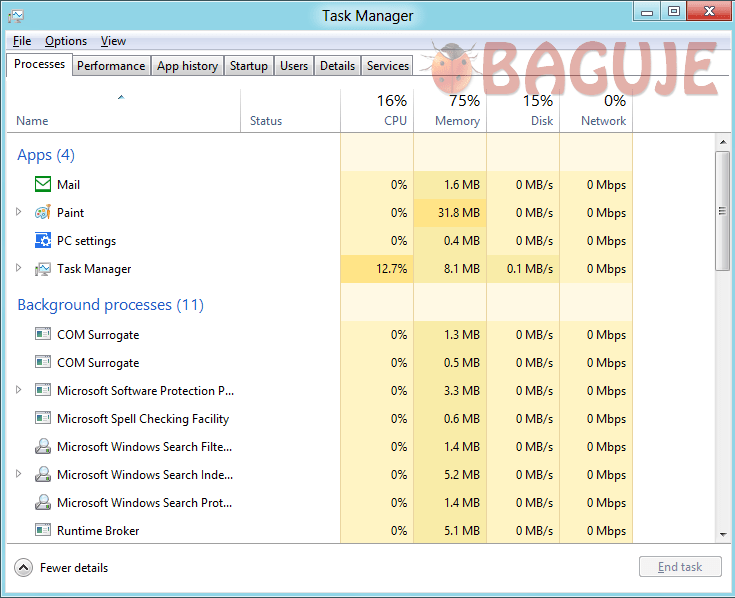Viewport: 735px width, 598px height.
Task: Click the End task button
Action: (680, 567)
